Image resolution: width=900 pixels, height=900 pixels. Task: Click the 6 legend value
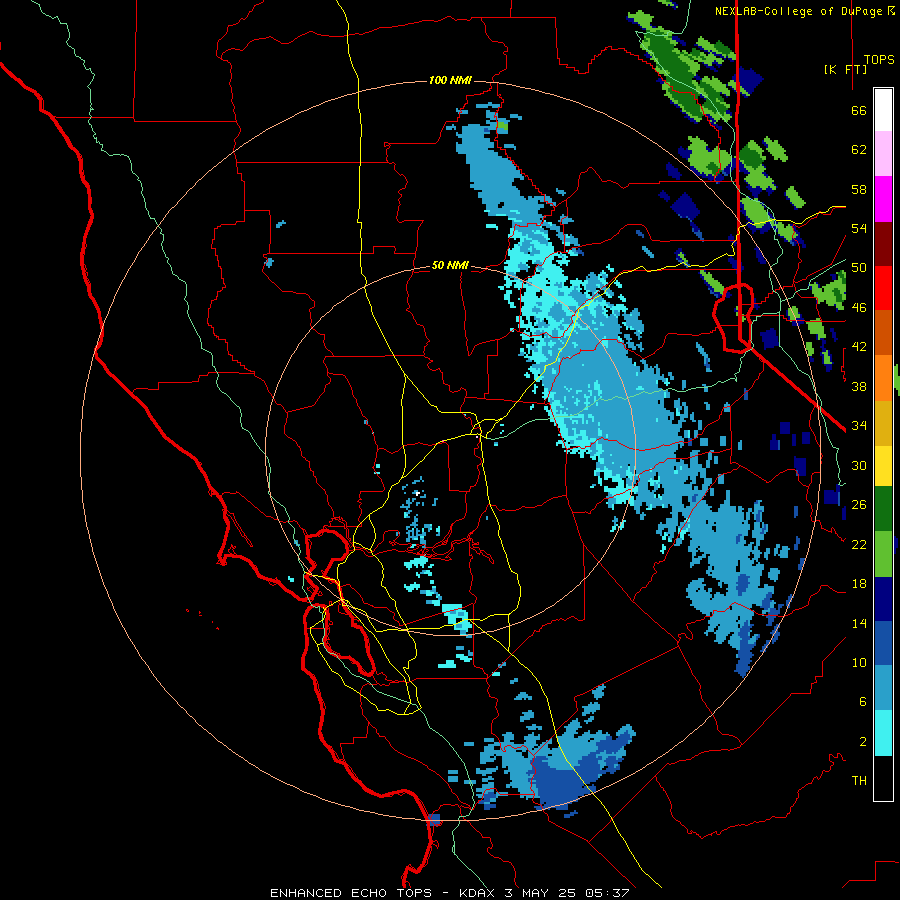click(x=863, y=702)
